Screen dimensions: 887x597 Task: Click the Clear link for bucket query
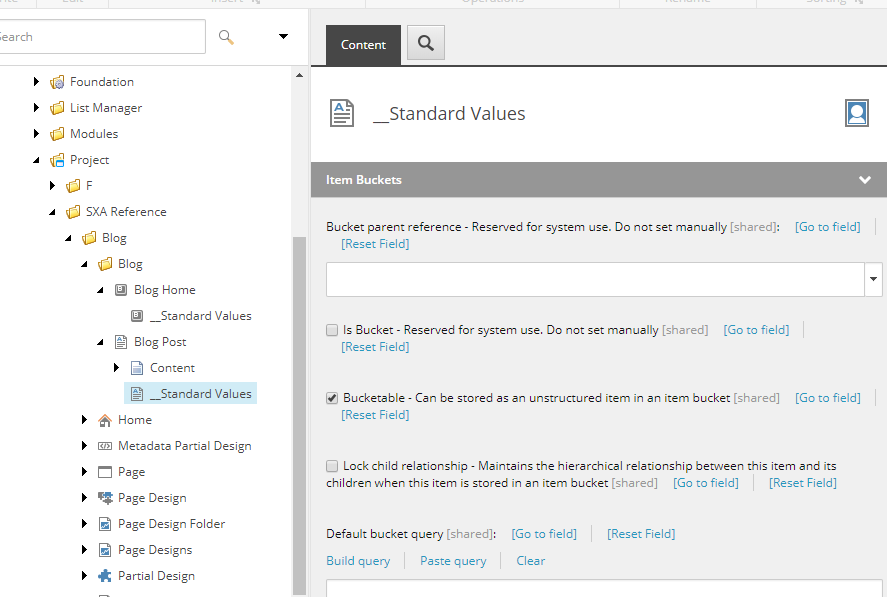coord(531,561)
